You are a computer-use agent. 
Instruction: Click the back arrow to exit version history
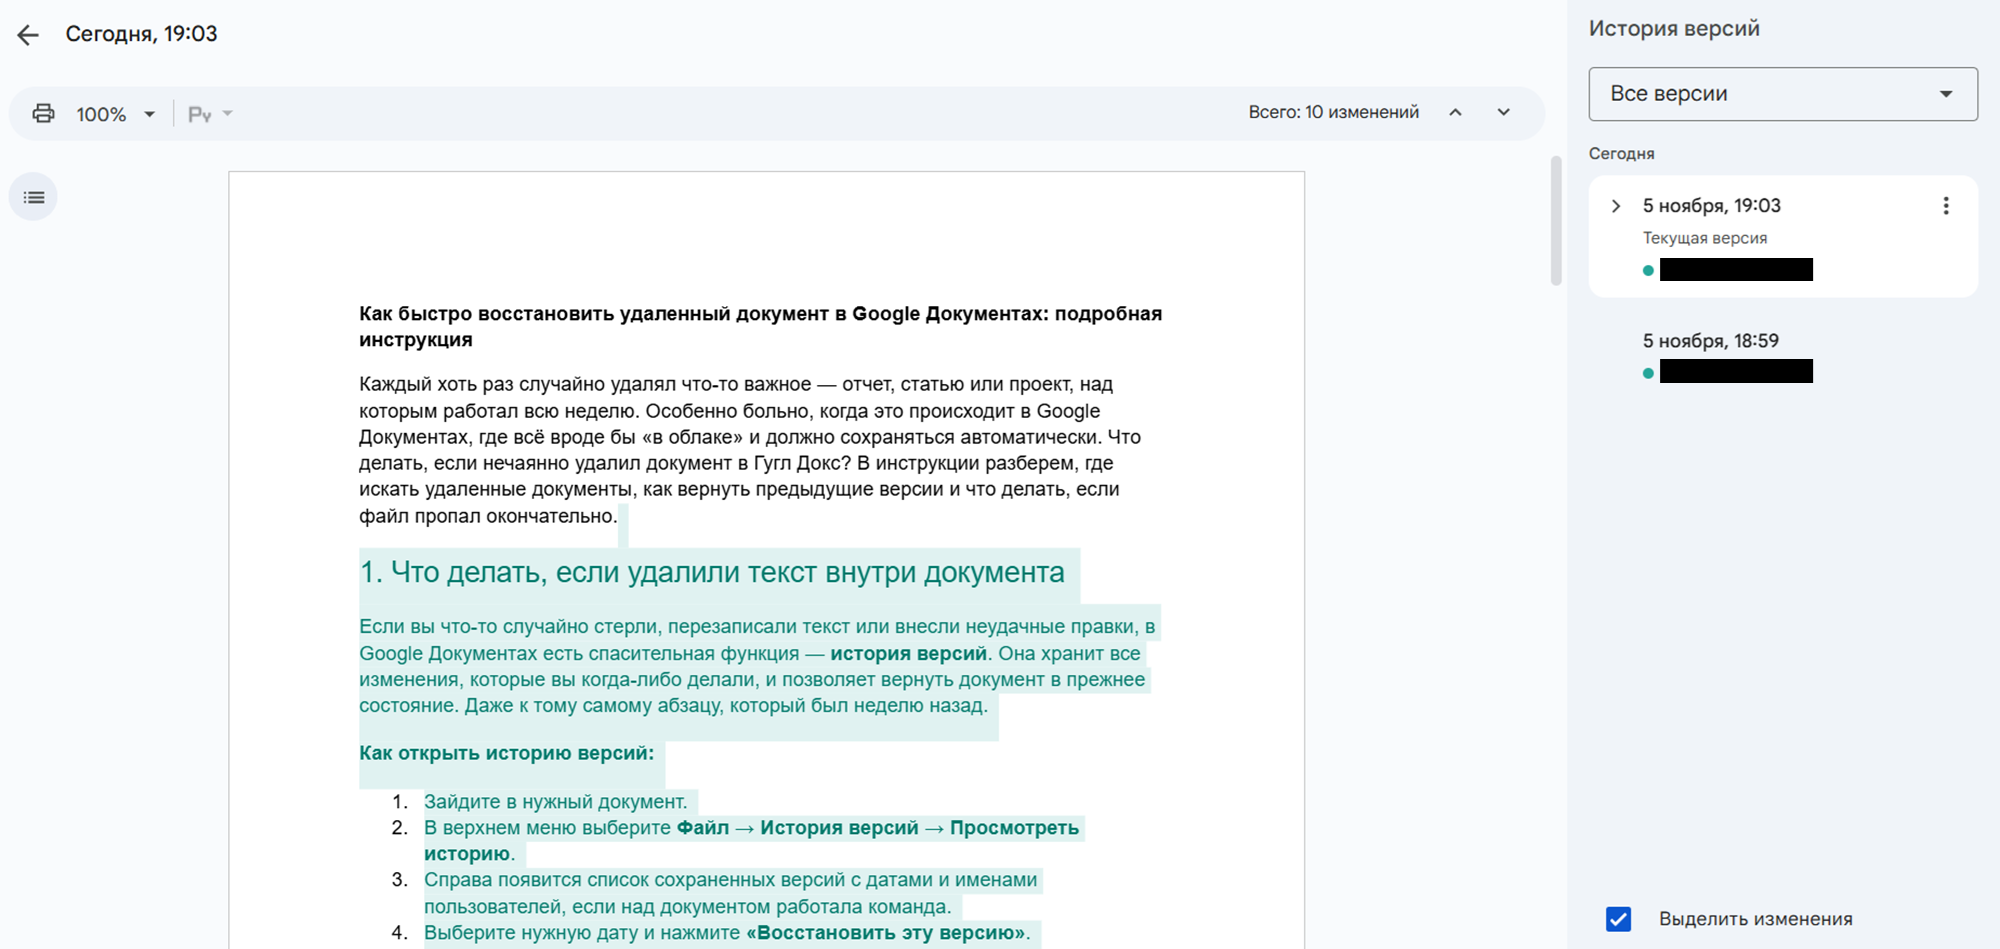pos(28,35)
